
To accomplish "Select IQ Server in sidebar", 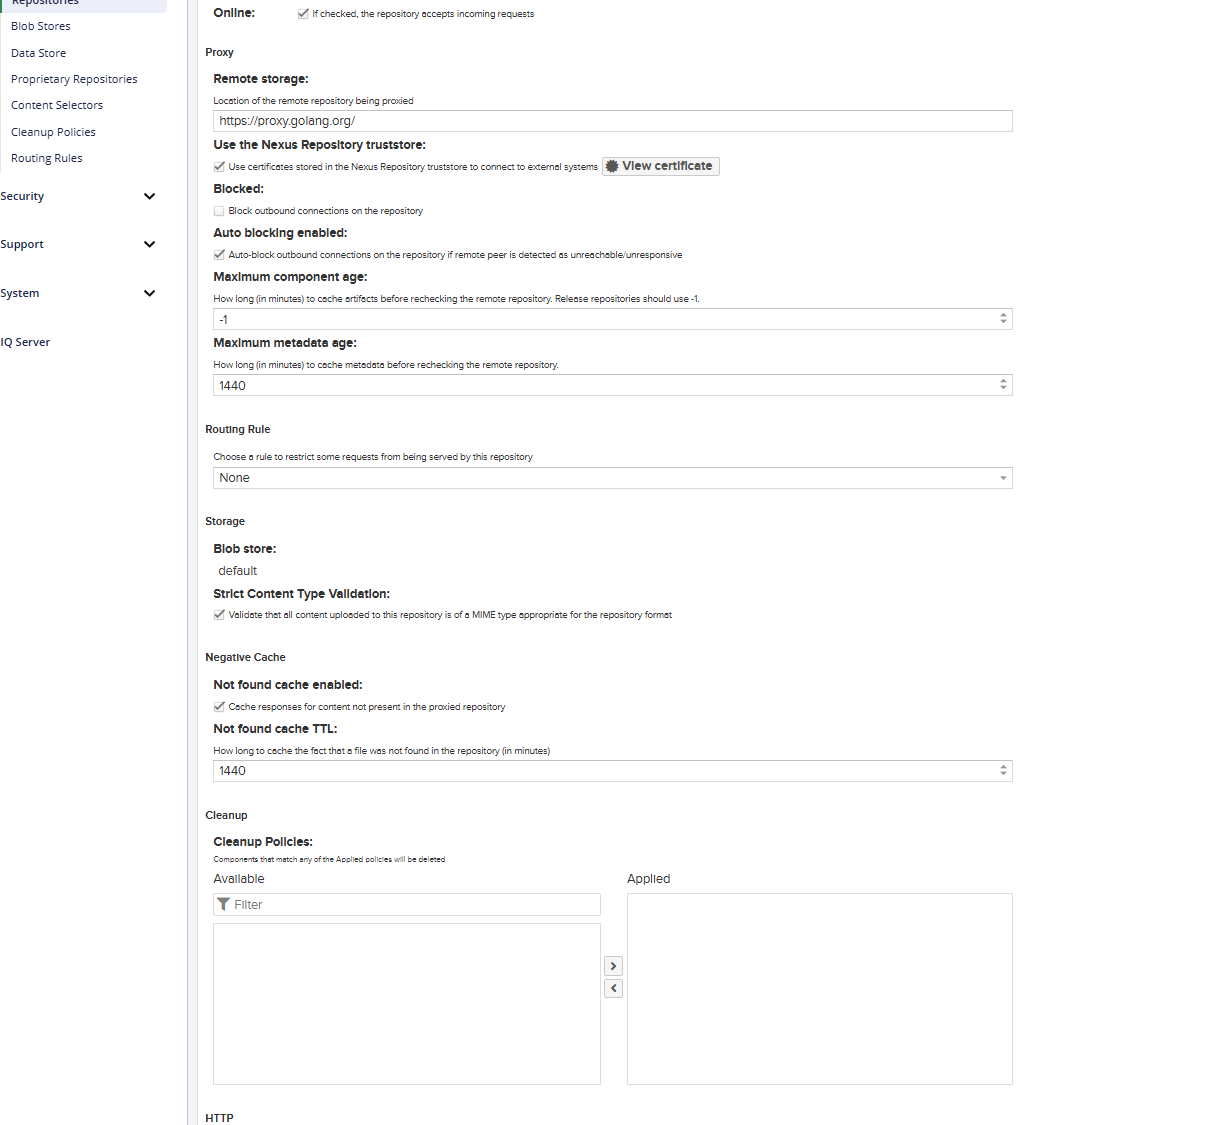I will point(25,342).
